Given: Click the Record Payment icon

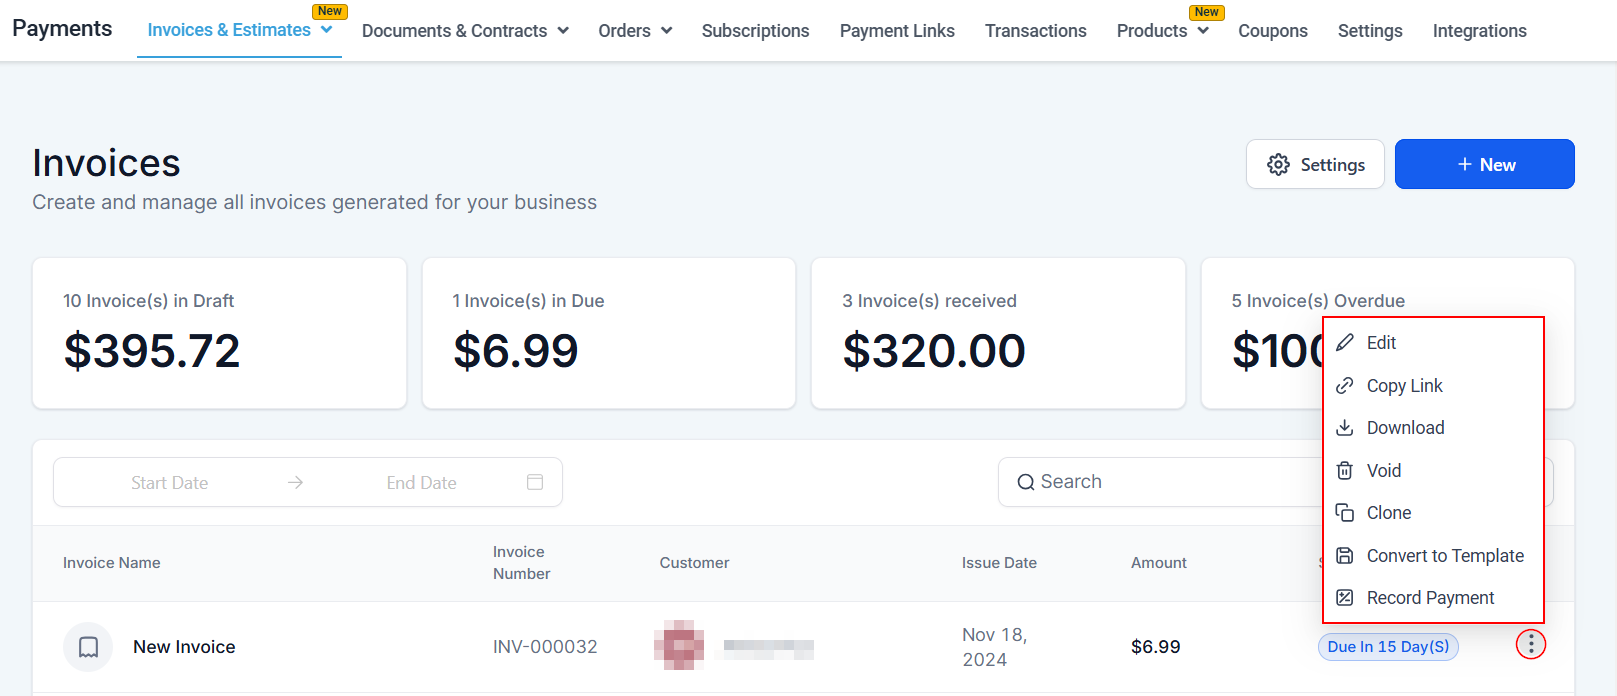Looking at the screenshot, I should (x=1345, y=598).
